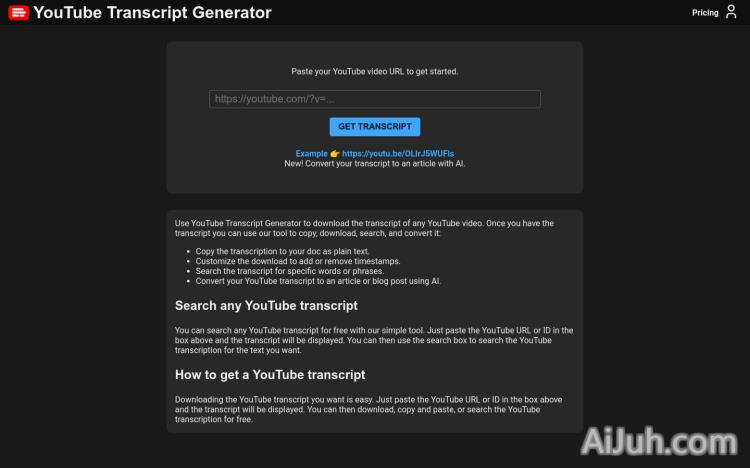Click 'Paste your YouTube video URL to get started.'

pyautogui.click(x=375, y=71)
